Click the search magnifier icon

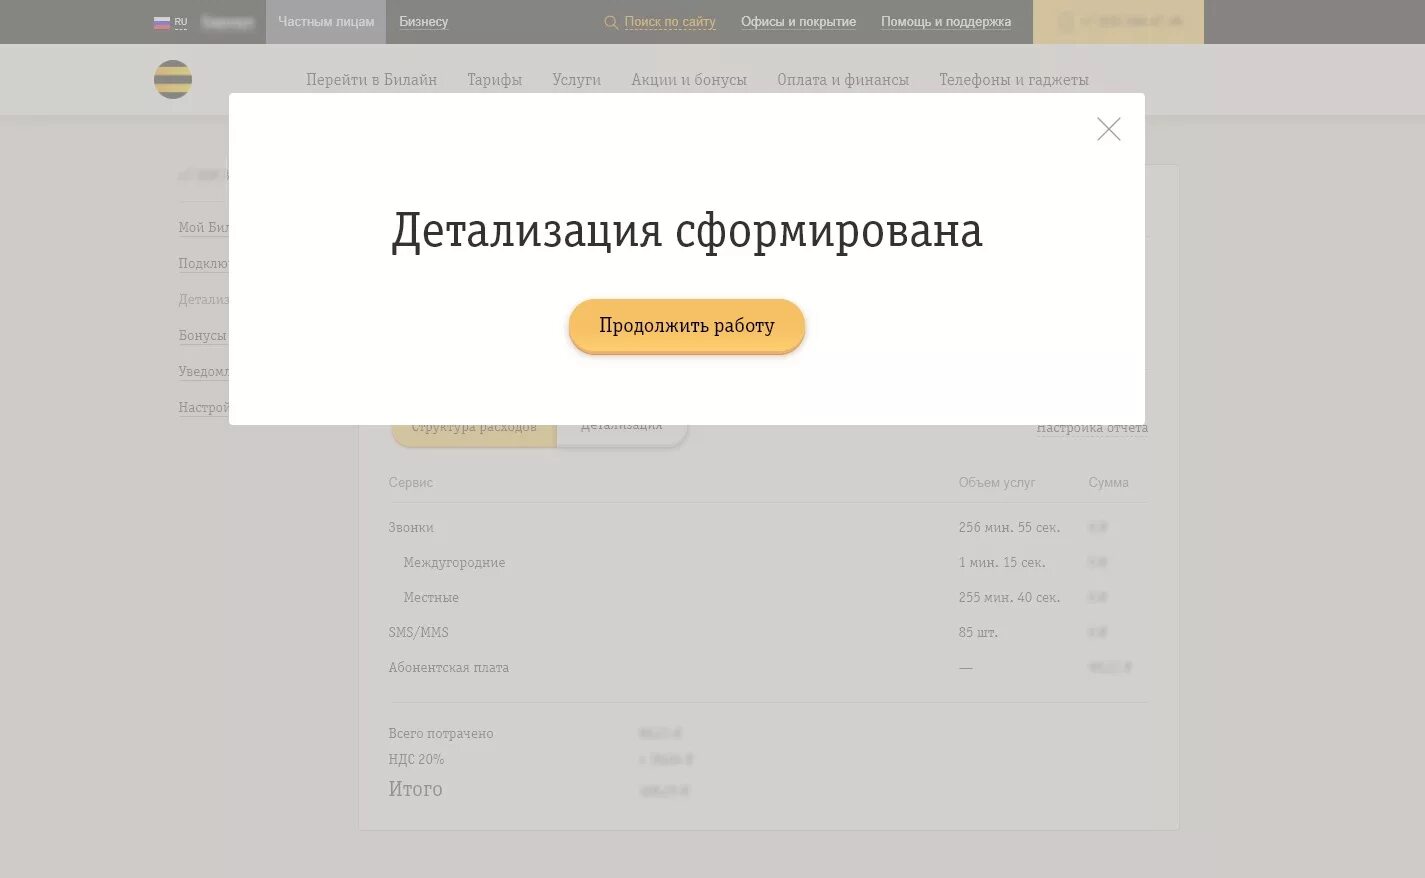(x=611, y=21)
